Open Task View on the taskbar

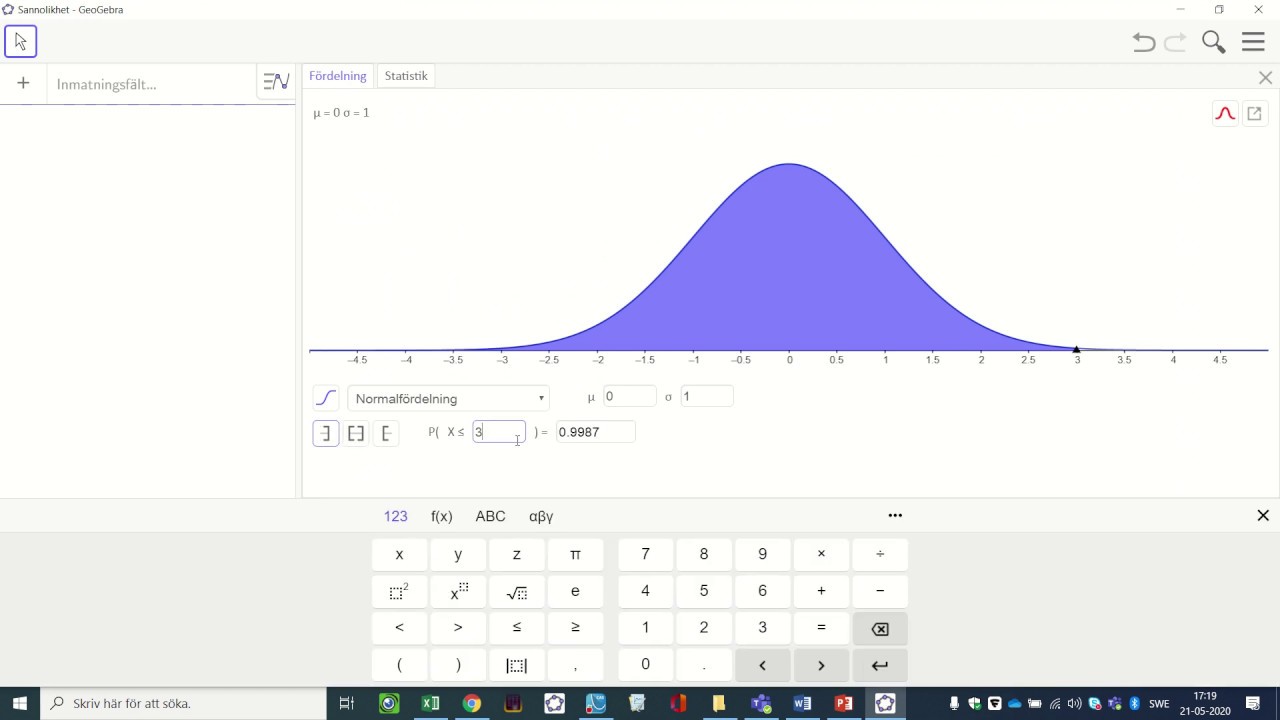tap(347, 703)
